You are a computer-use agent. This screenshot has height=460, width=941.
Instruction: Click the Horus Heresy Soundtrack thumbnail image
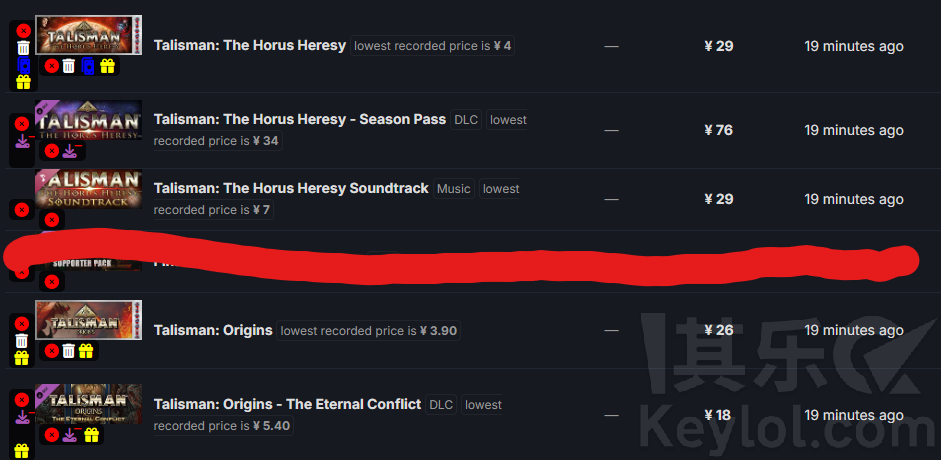click(88, 189)
